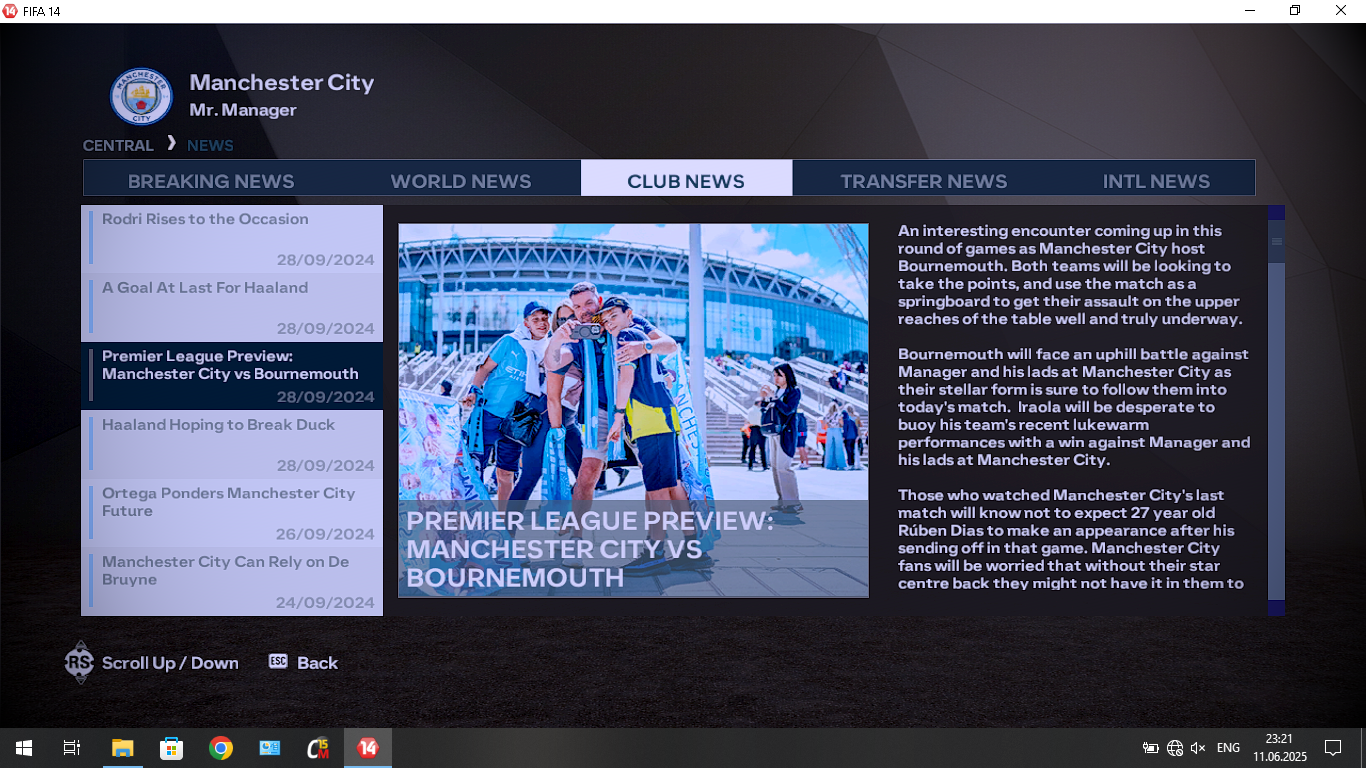
Task: Open Haaland Hoping to Break Duck article
Action: tap(232, 445)
